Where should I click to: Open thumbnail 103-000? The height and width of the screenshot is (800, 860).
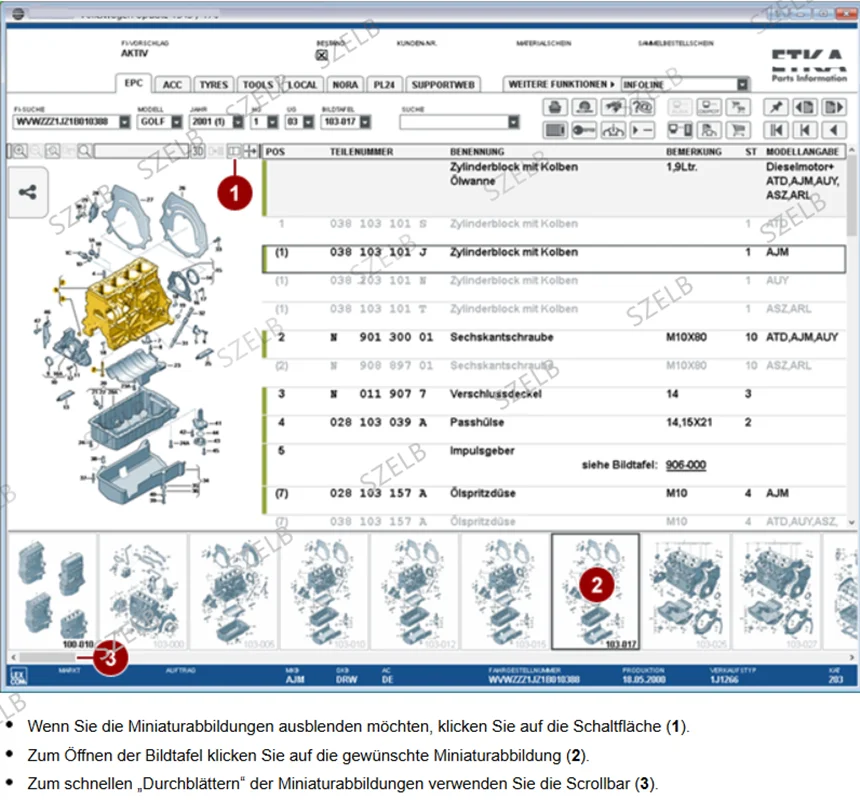(143, 592)
